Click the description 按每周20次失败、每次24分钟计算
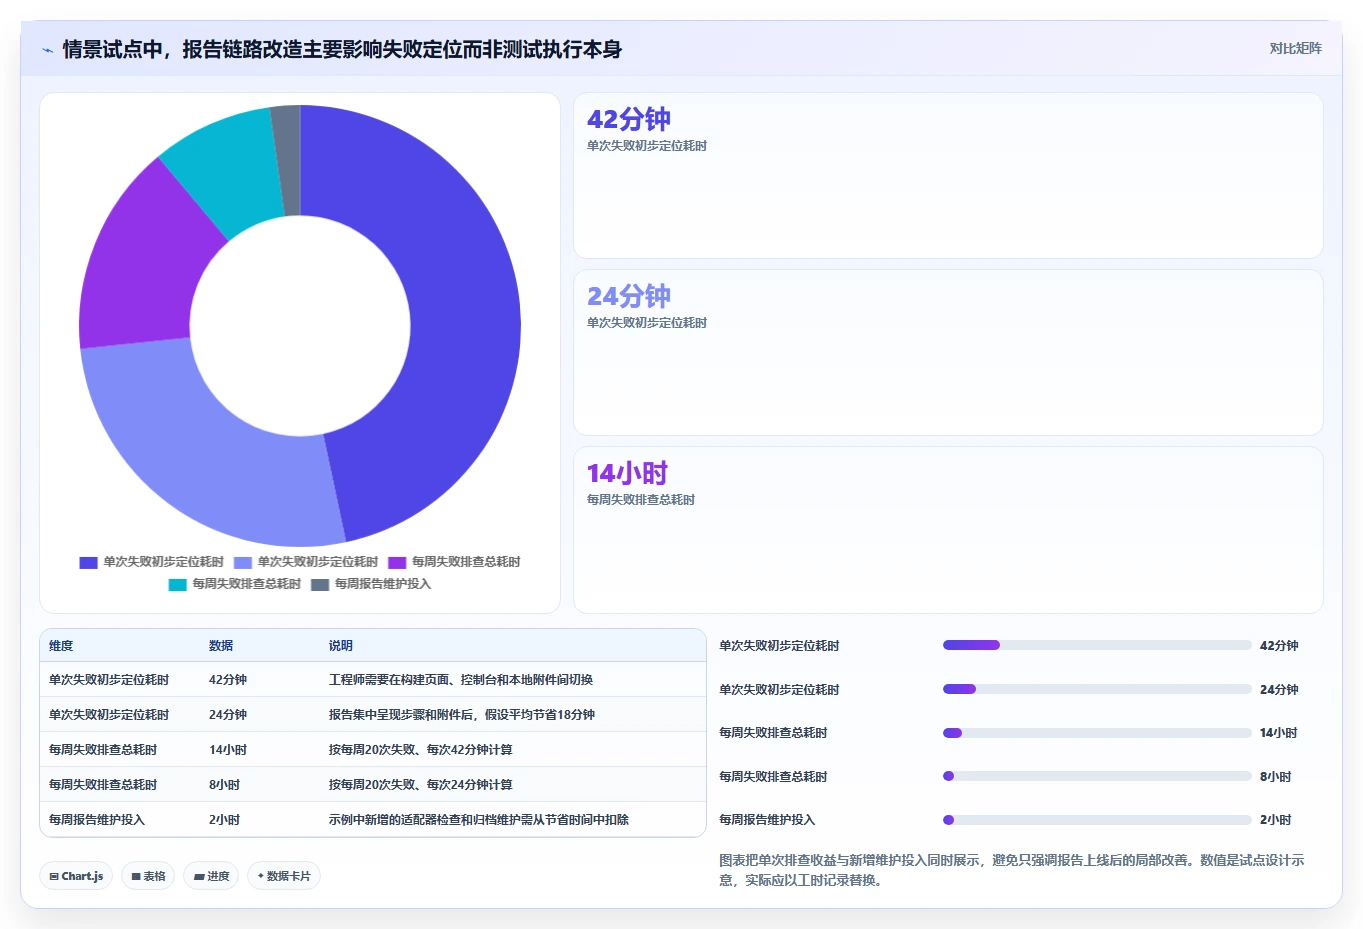 point(421,785)
